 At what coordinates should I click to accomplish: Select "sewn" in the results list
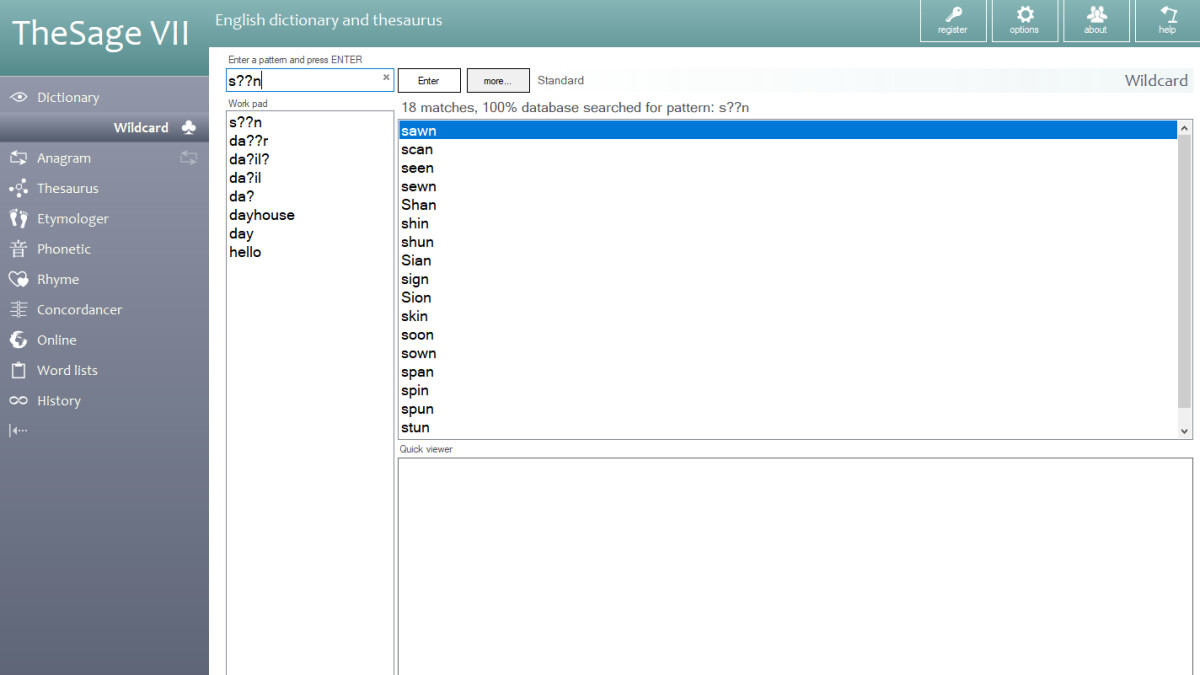(419, 186)
